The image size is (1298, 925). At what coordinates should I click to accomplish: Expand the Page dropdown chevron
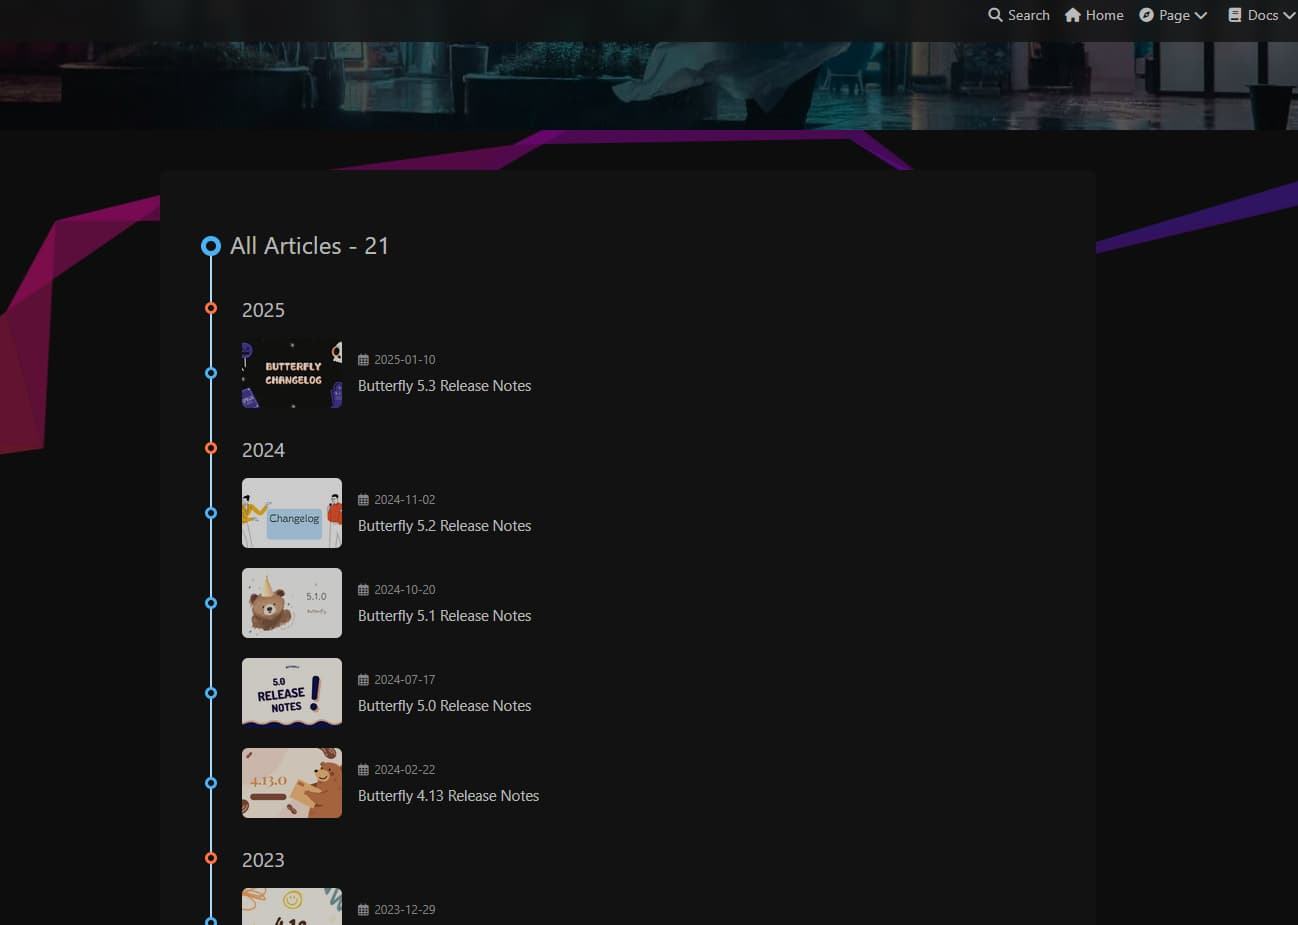click(1201, 16)
